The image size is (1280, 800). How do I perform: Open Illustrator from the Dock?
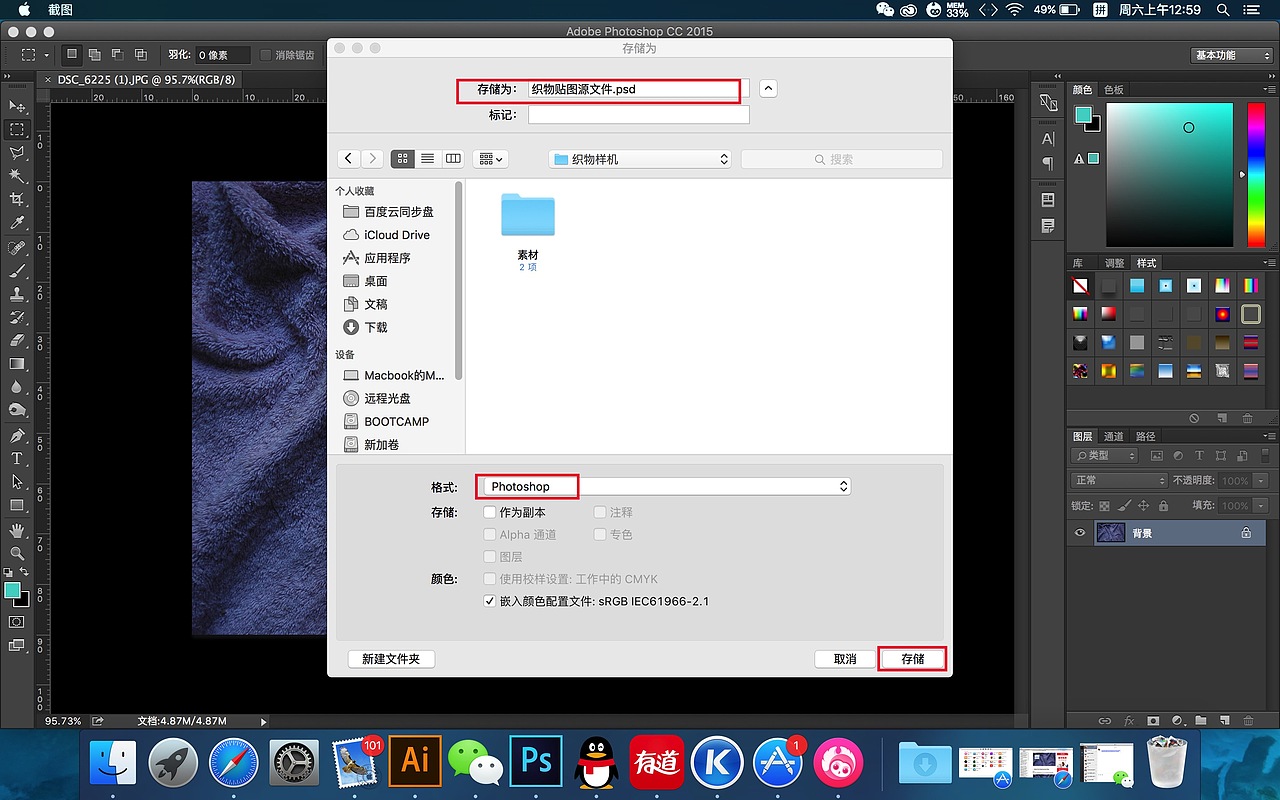pyautogui.click(x=415, y=761)
